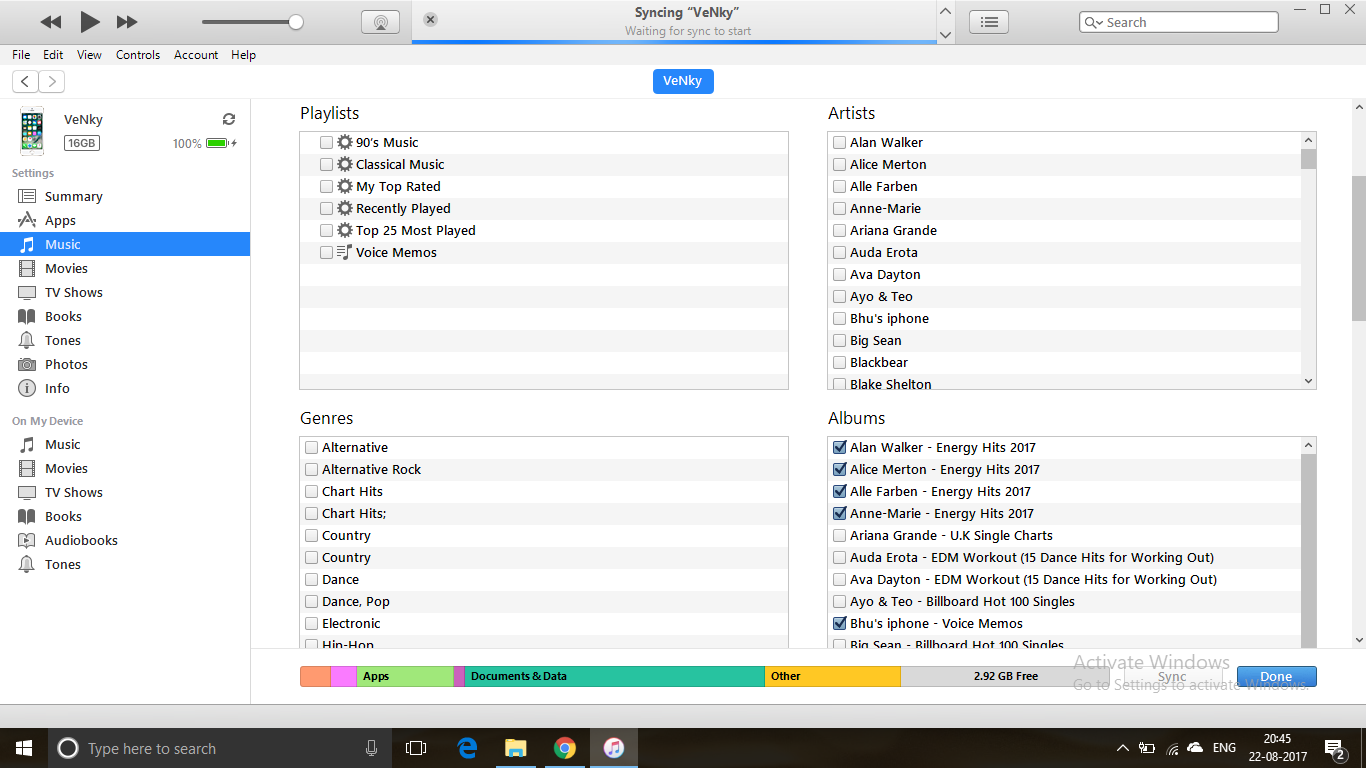Viewport: 1366px width, 768px height.
Task: Check the Ariana Grande - U.K Single Charts album
Action: click(x=840, y=536)
